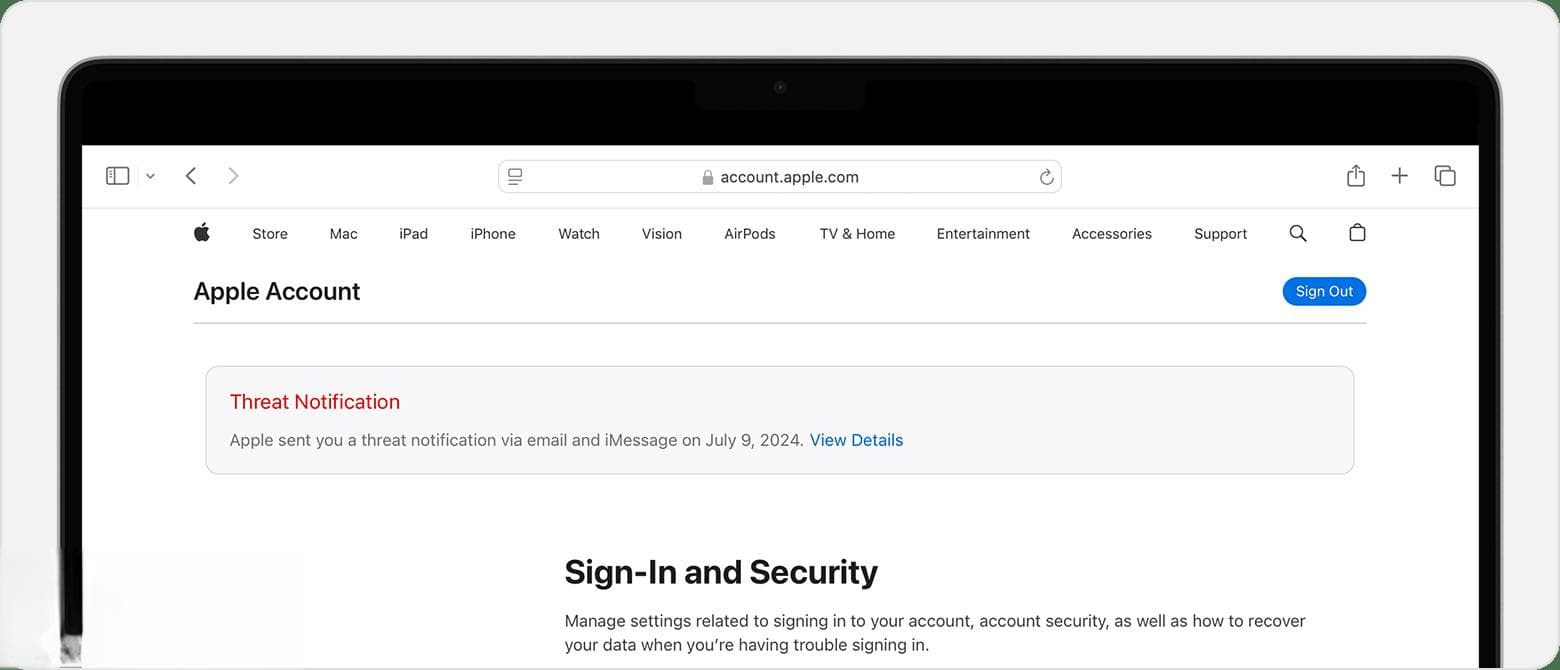Go to the AirPods section

click(x=750, y=234)
